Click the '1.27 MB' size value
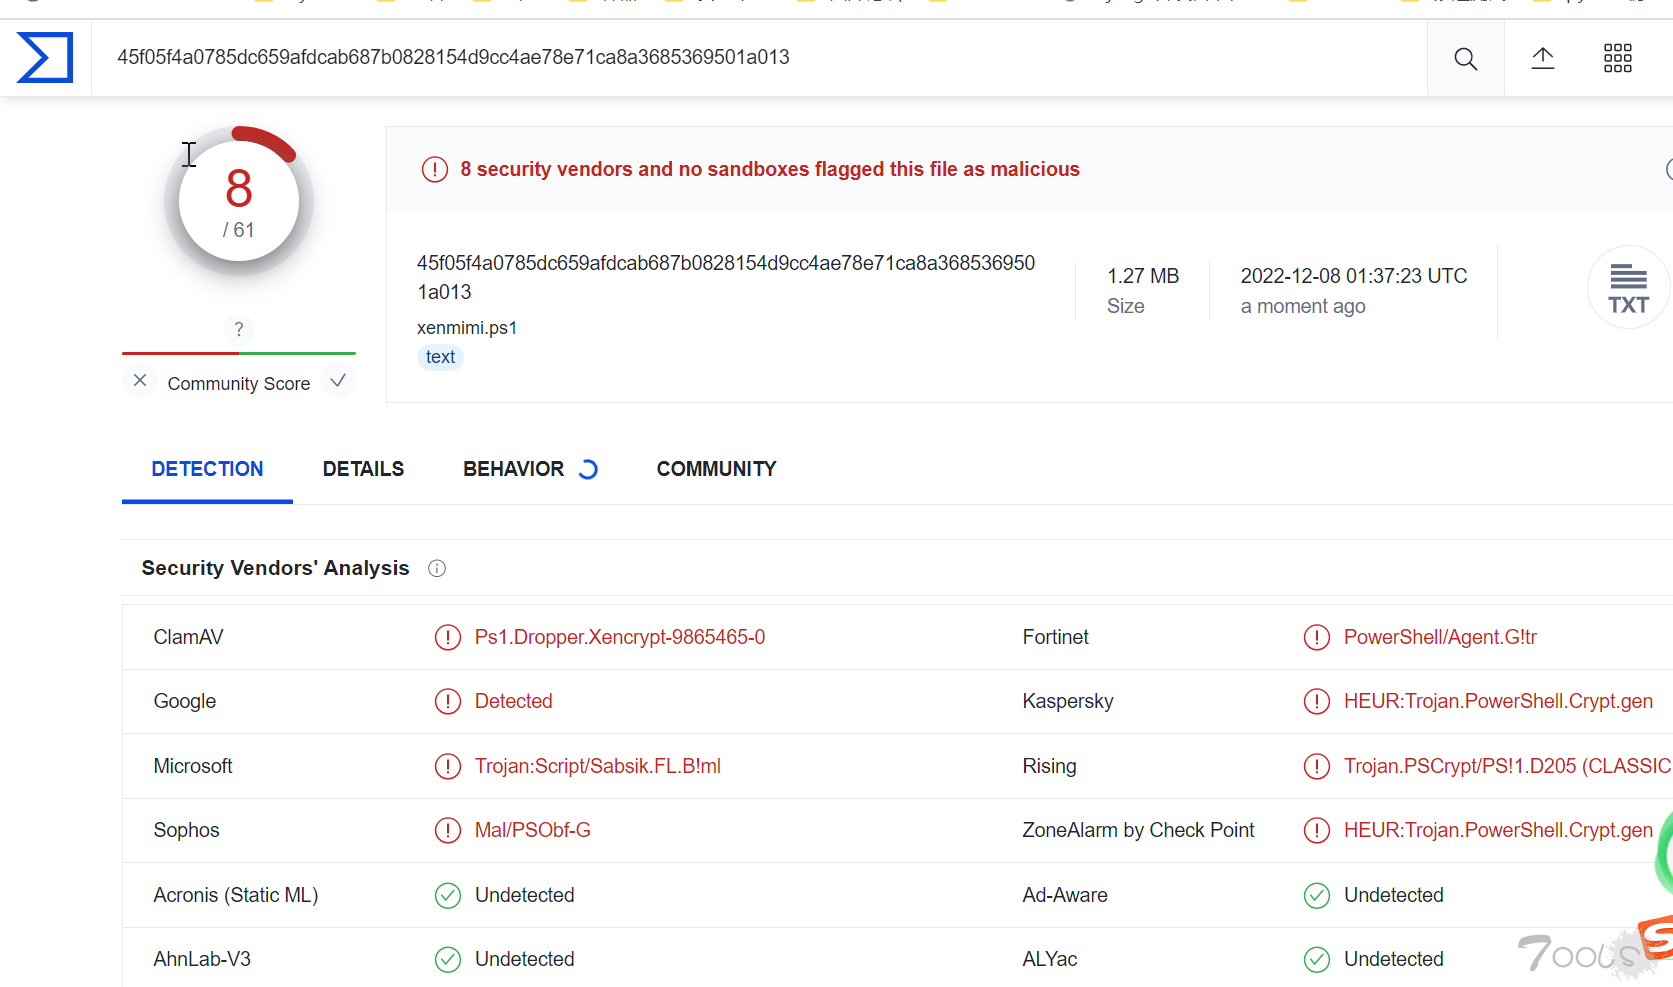The image size is (1673, 987). (1143, 276)
